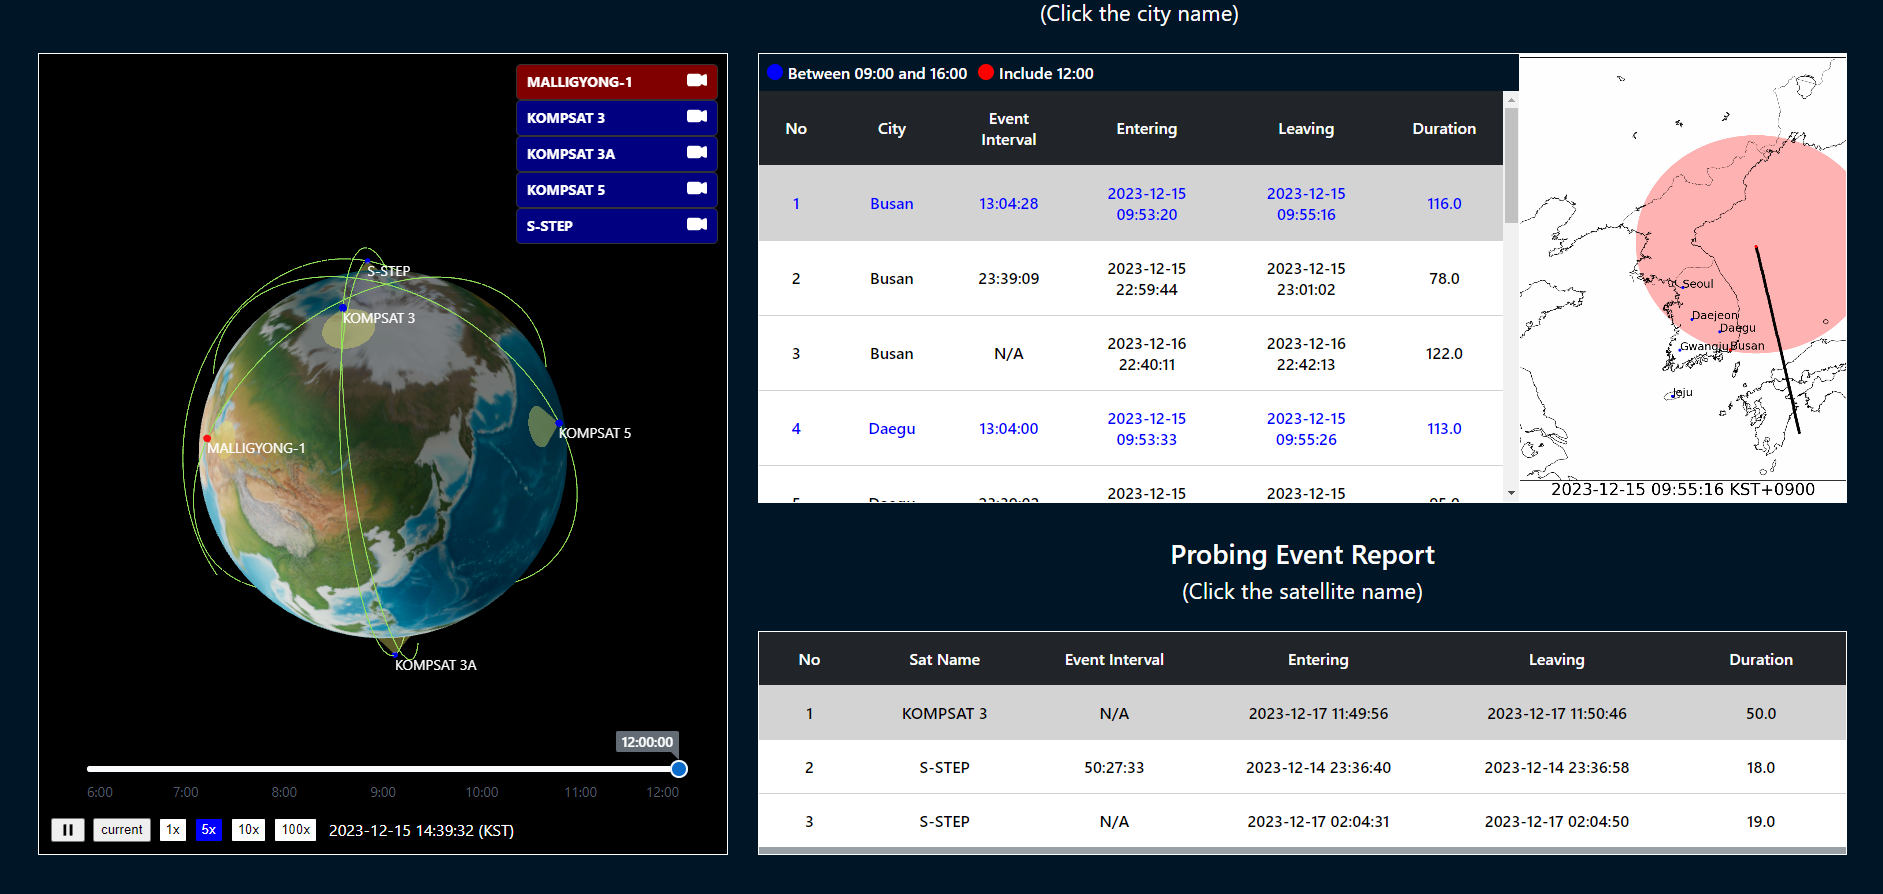Click entering time 2023-12-16 22:40:11
This screenshot has width=1883, height=894.
tap(1147, 354)
